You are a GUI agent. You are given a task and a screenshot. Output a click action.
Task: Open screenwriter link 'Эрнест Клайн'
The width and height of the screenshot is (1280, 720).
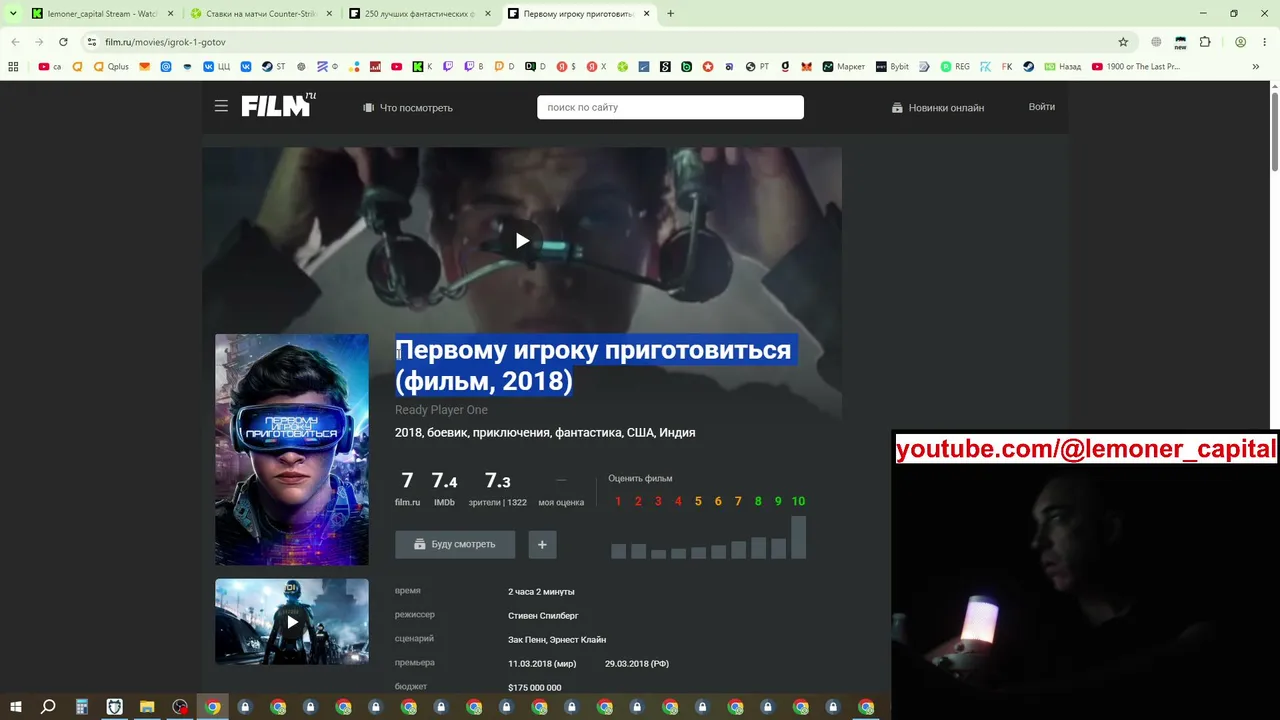[578, 640]
